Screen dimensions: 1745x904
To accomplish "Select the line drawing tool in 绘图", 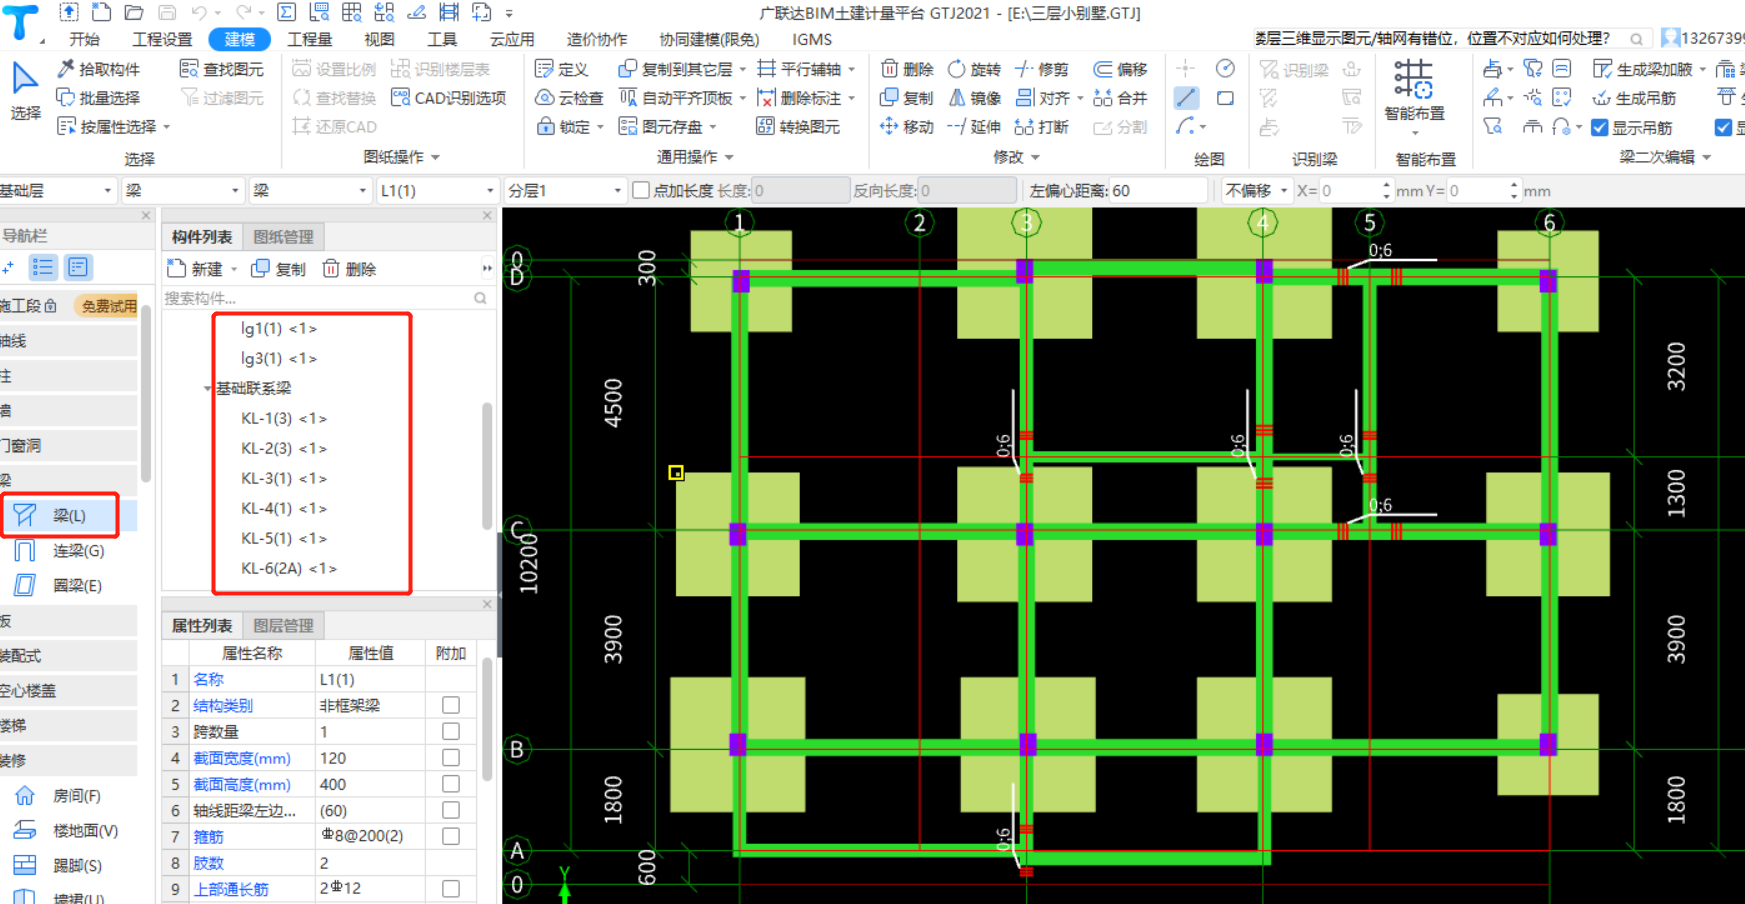I will coord(1186,98).
